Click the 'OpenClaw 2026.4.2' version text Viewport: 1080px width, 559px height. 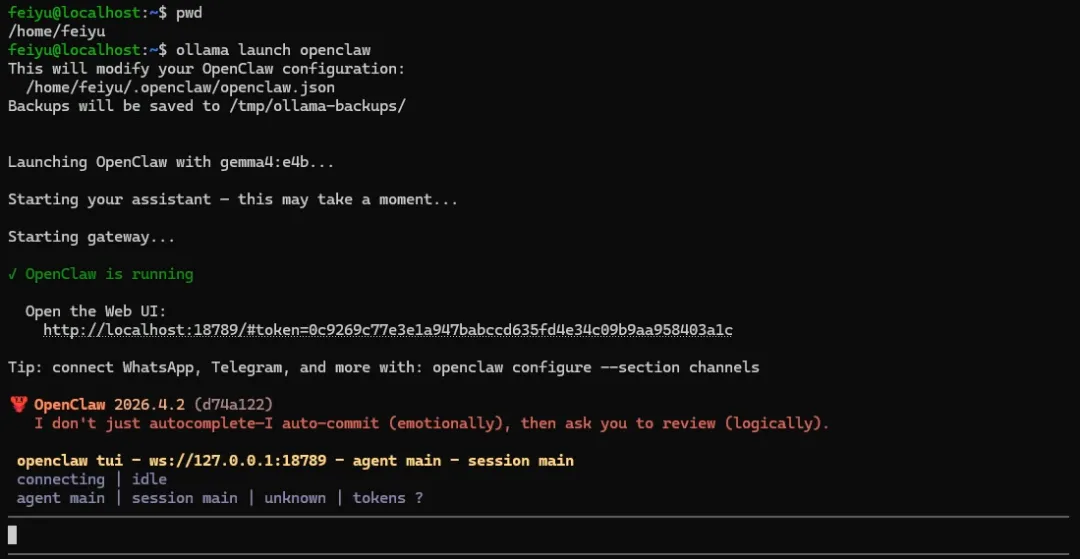tap(110, 404)
